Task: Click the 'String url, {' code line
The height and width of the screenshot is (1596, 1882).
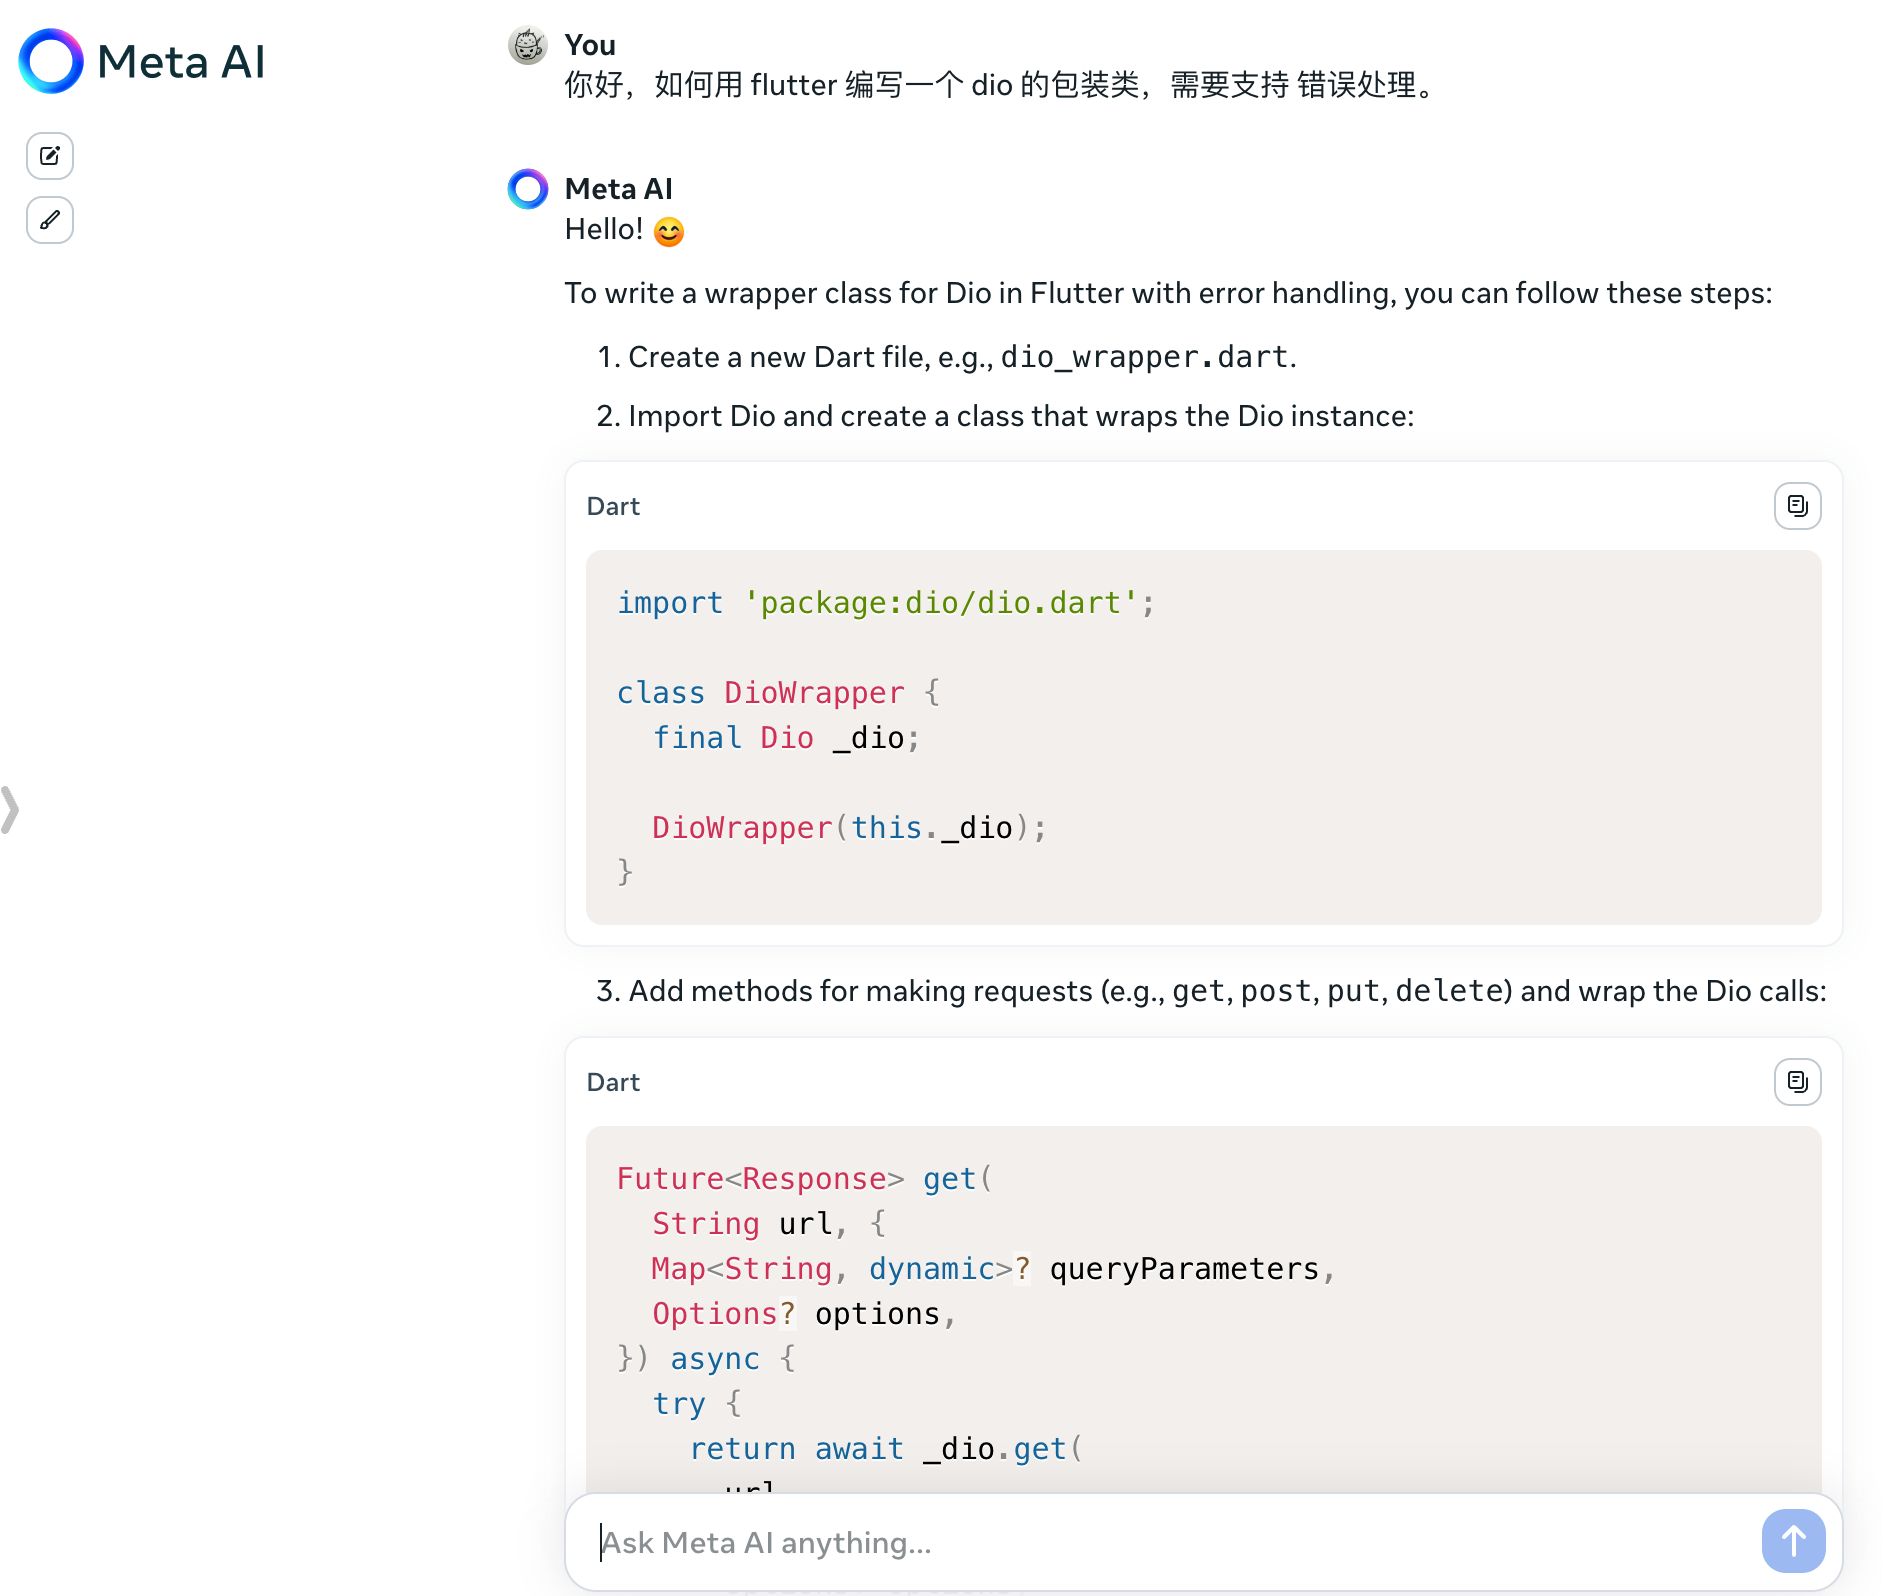Action: click(x=768, y=1224)
